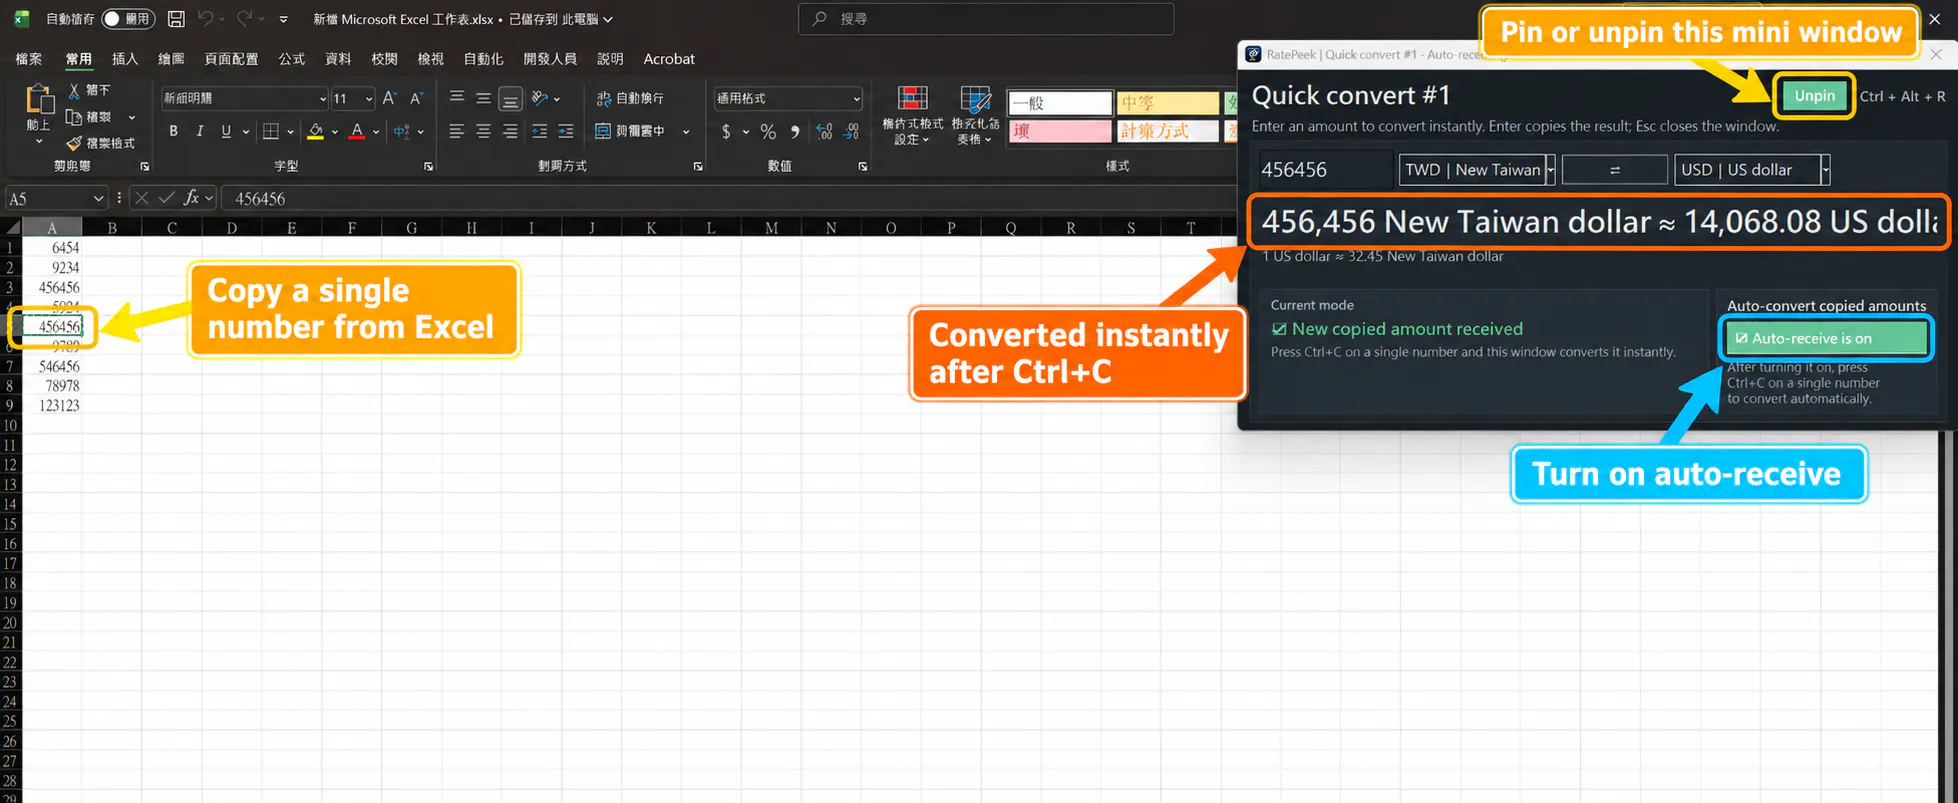Apply Underline formatting

pyautogui.click(x=226, y=131)
